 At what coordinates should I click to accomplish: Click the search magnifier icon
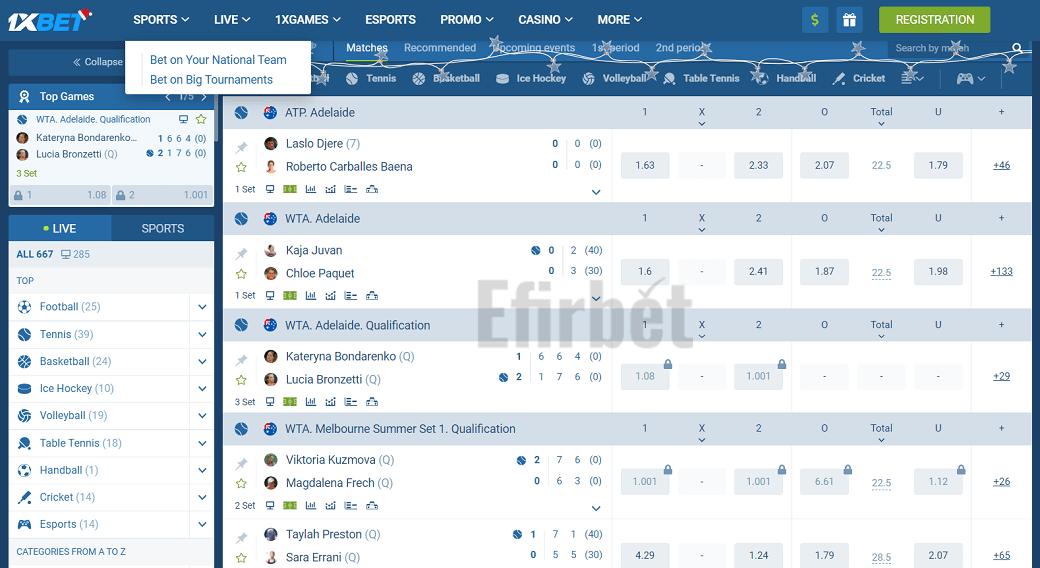tap(1017, 48)
